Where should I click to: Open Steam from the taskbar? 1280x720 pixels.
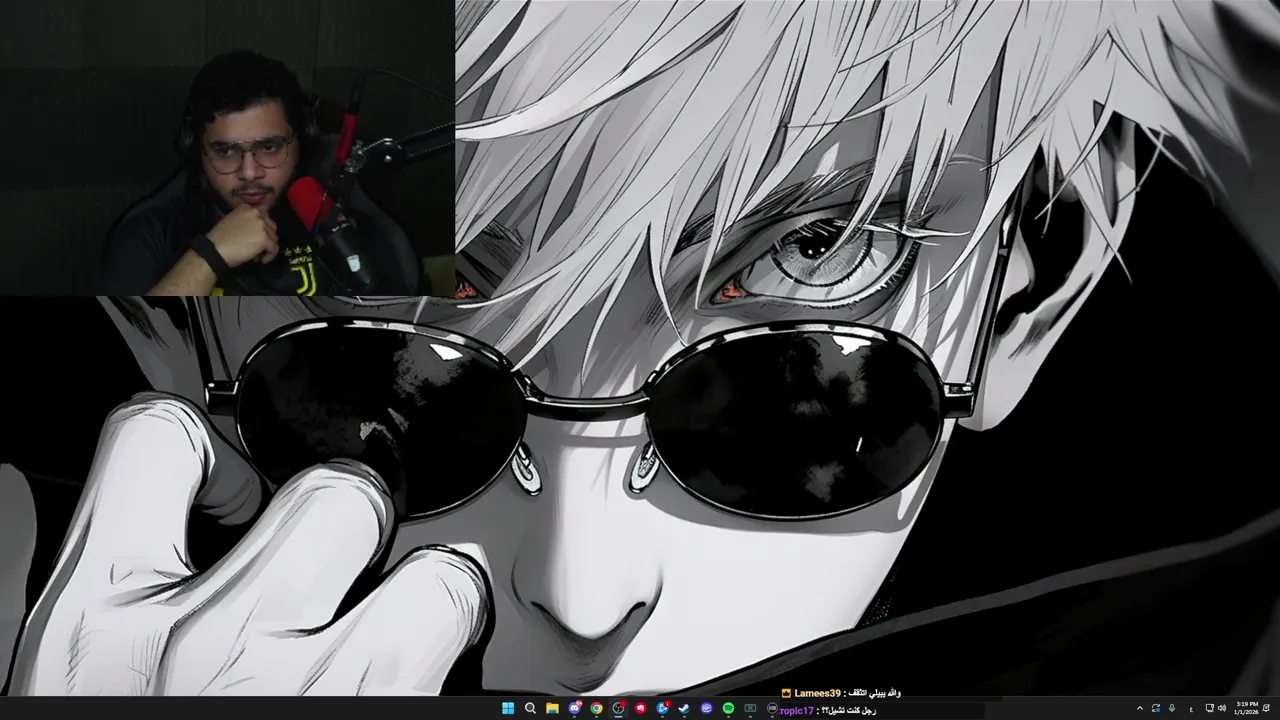[684, 708]
